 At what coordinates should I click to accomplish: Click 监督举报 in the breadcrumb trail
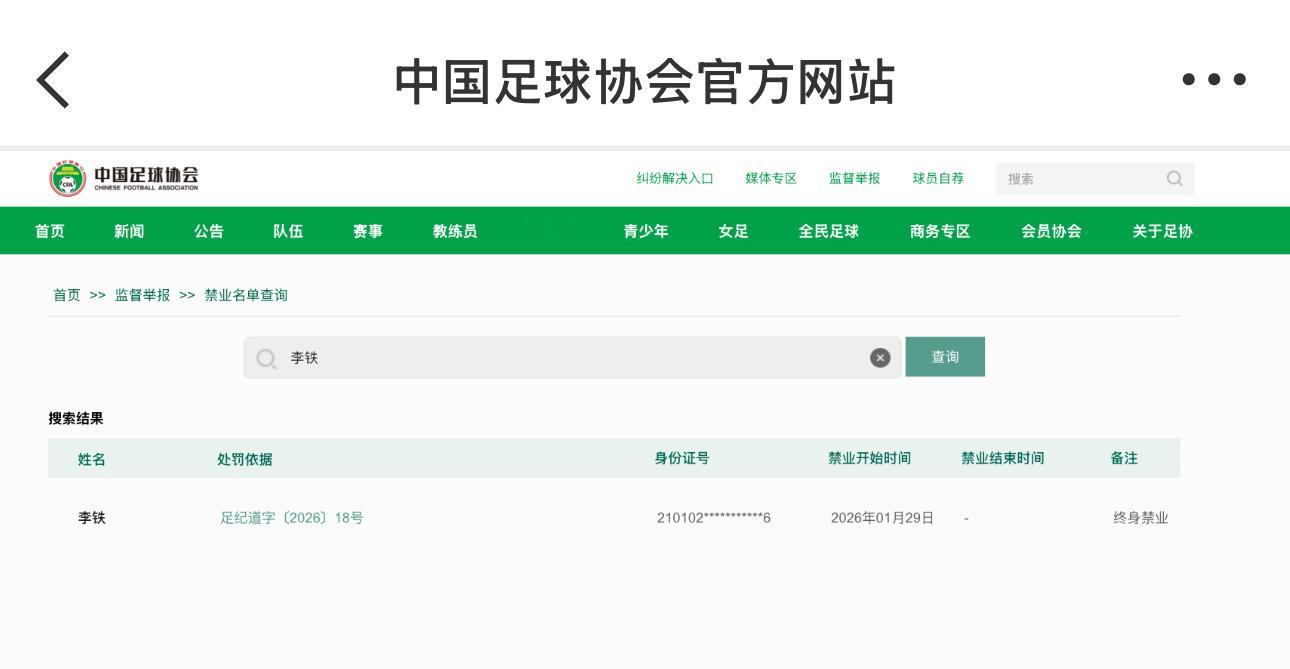coord(142,295)
